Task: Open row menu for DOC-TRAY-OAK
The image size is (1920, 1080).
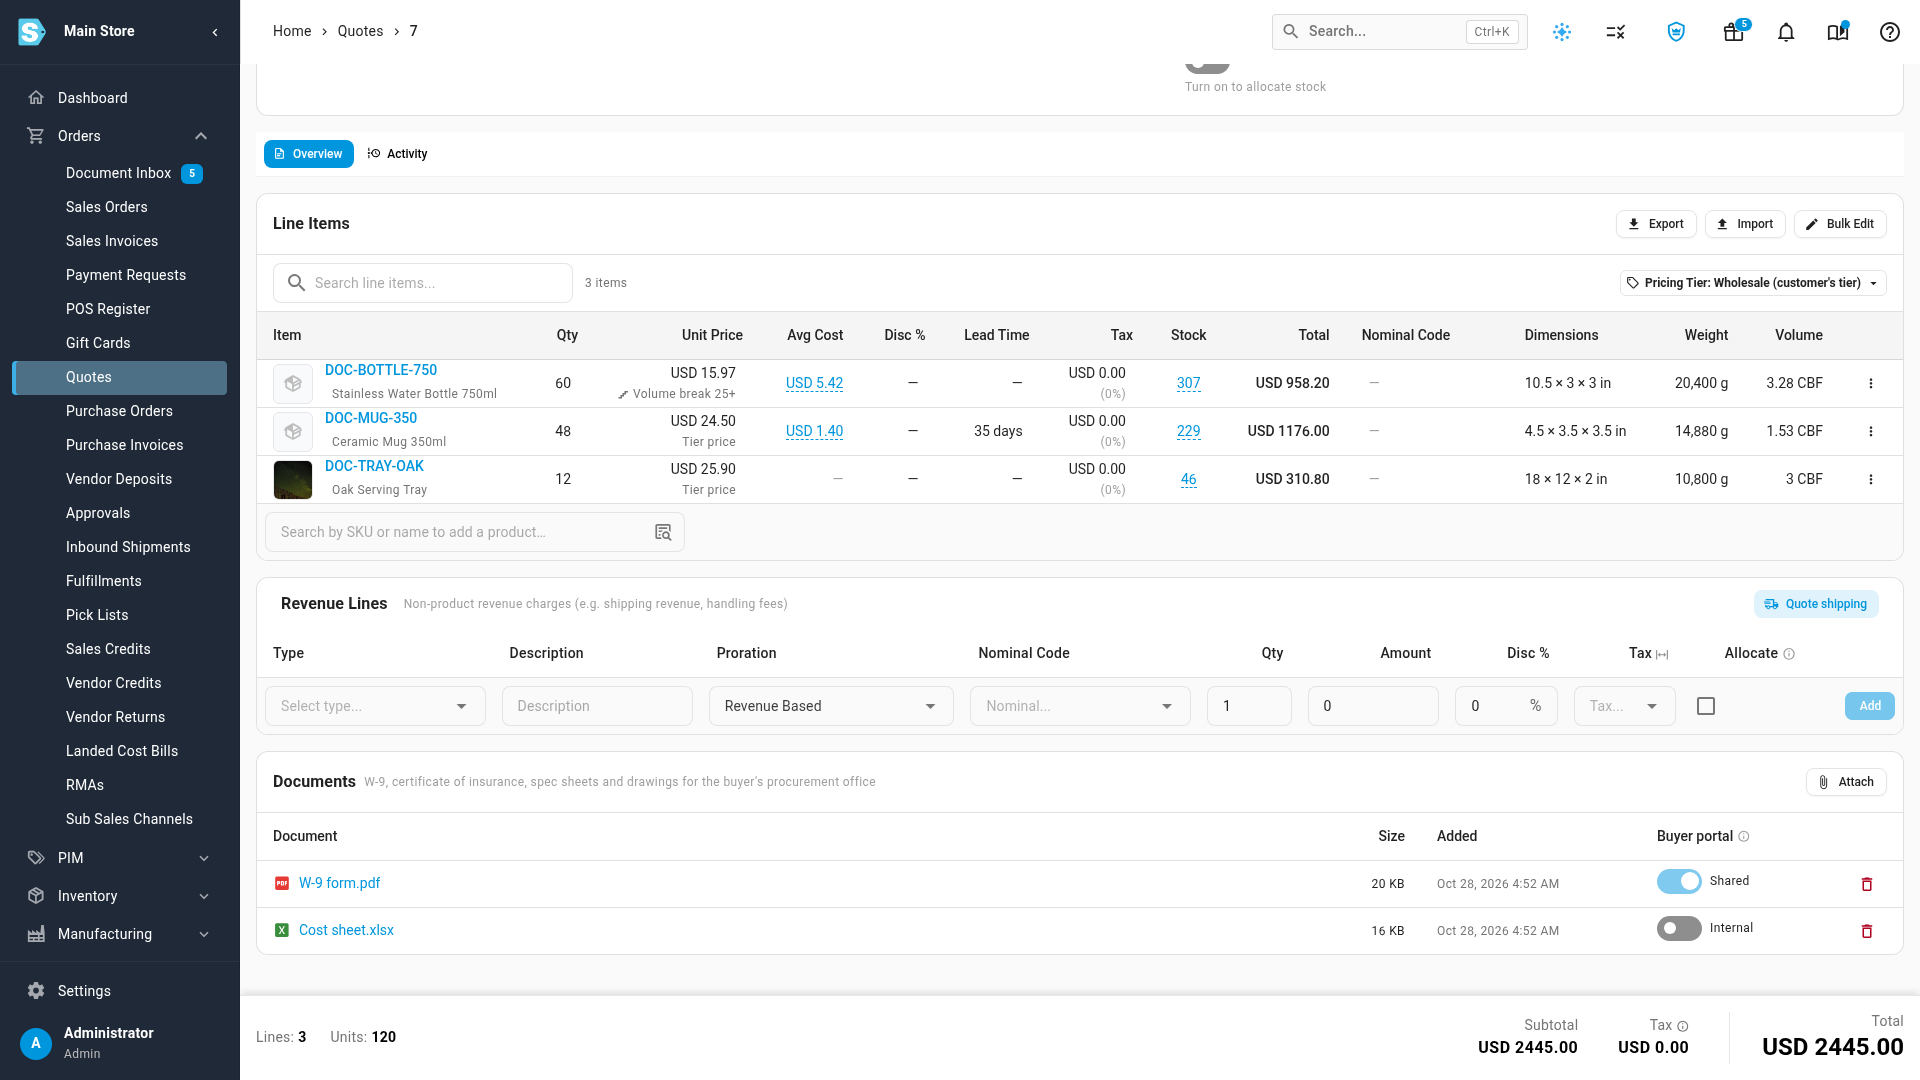Action: tap(1871, 480)
